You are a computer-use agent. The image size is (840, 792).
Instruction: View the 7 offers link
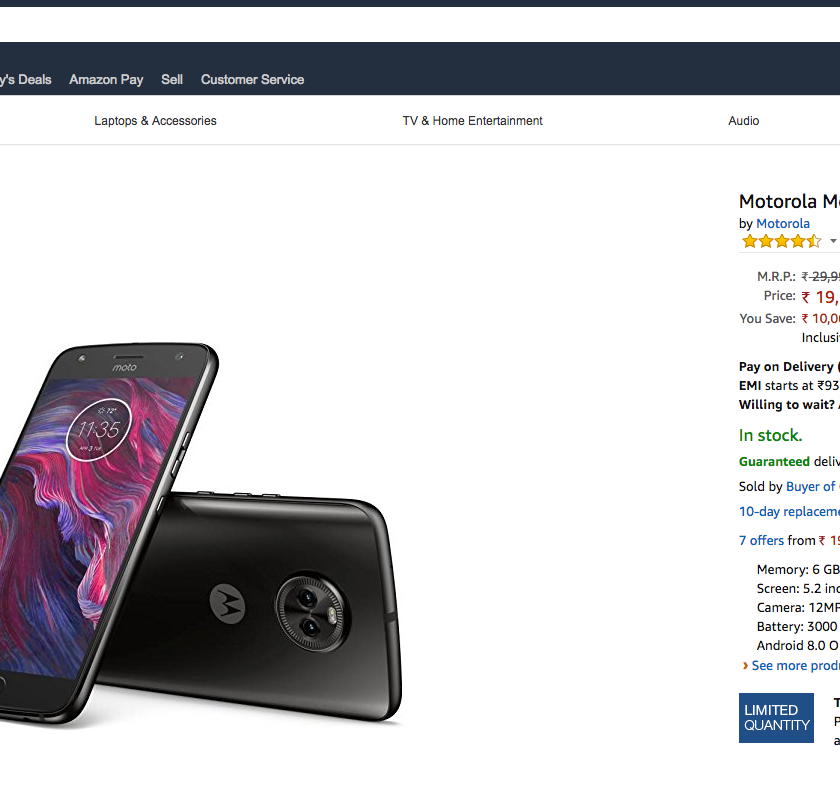click(x=761, y=540)
